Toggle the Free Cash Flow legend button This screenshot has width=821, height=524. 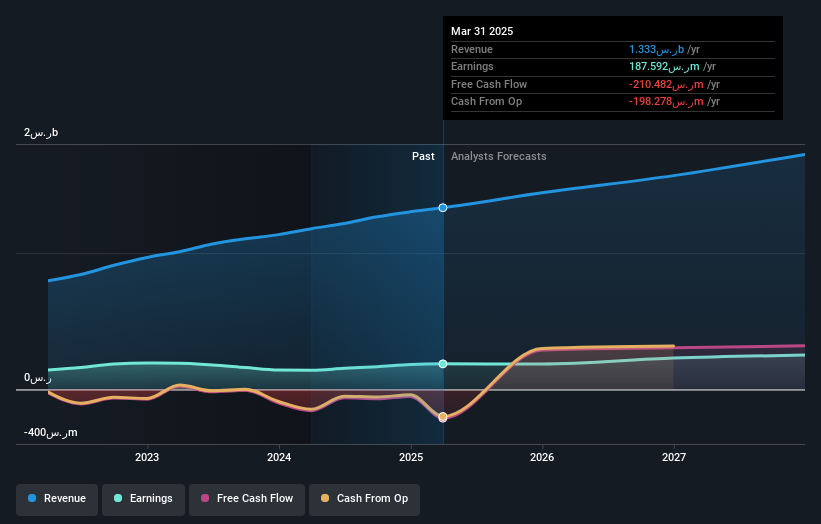pos(247,499)
